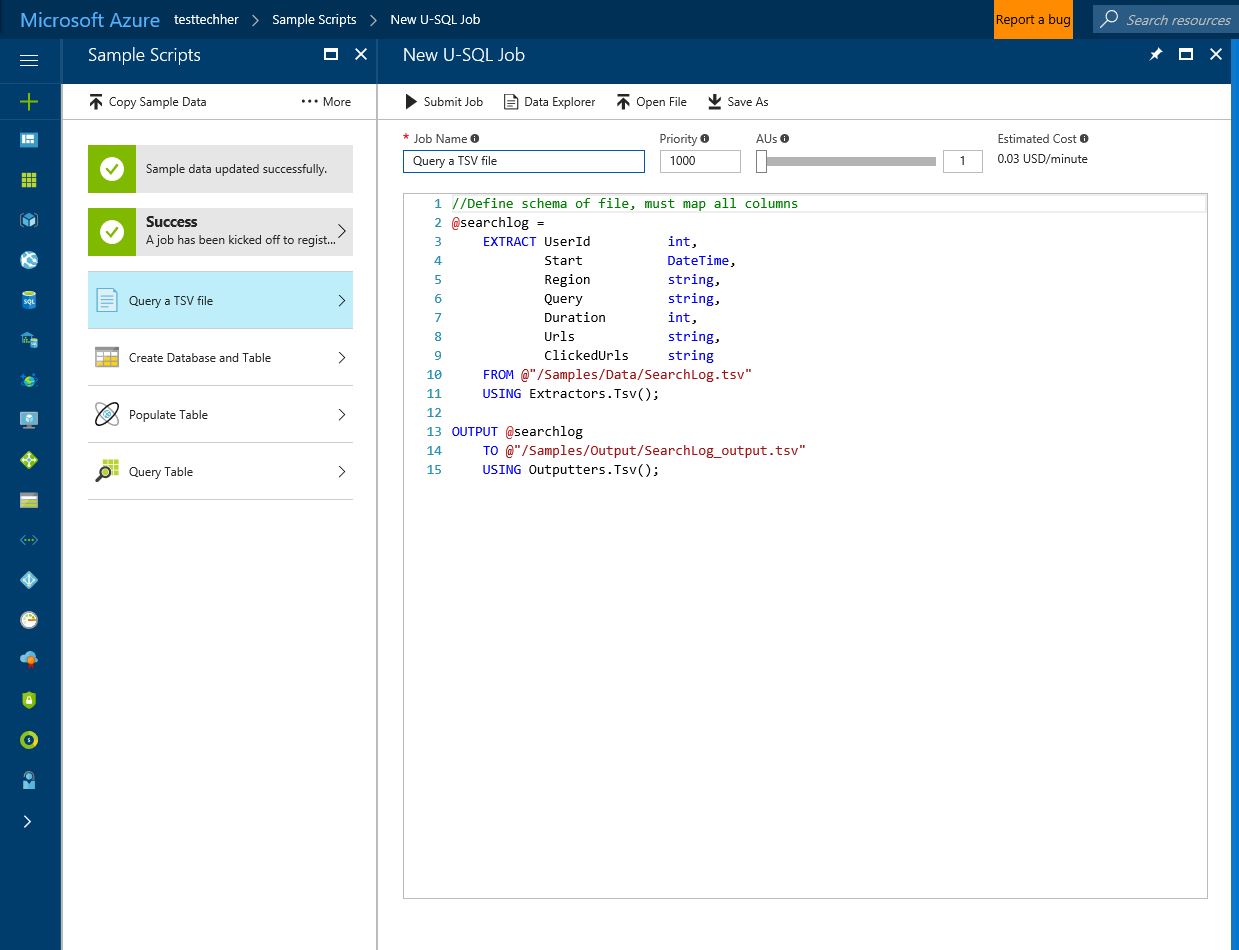Select Query a TSV file sample
This screenshot has width=1239, height=950.
click(220, 300)
